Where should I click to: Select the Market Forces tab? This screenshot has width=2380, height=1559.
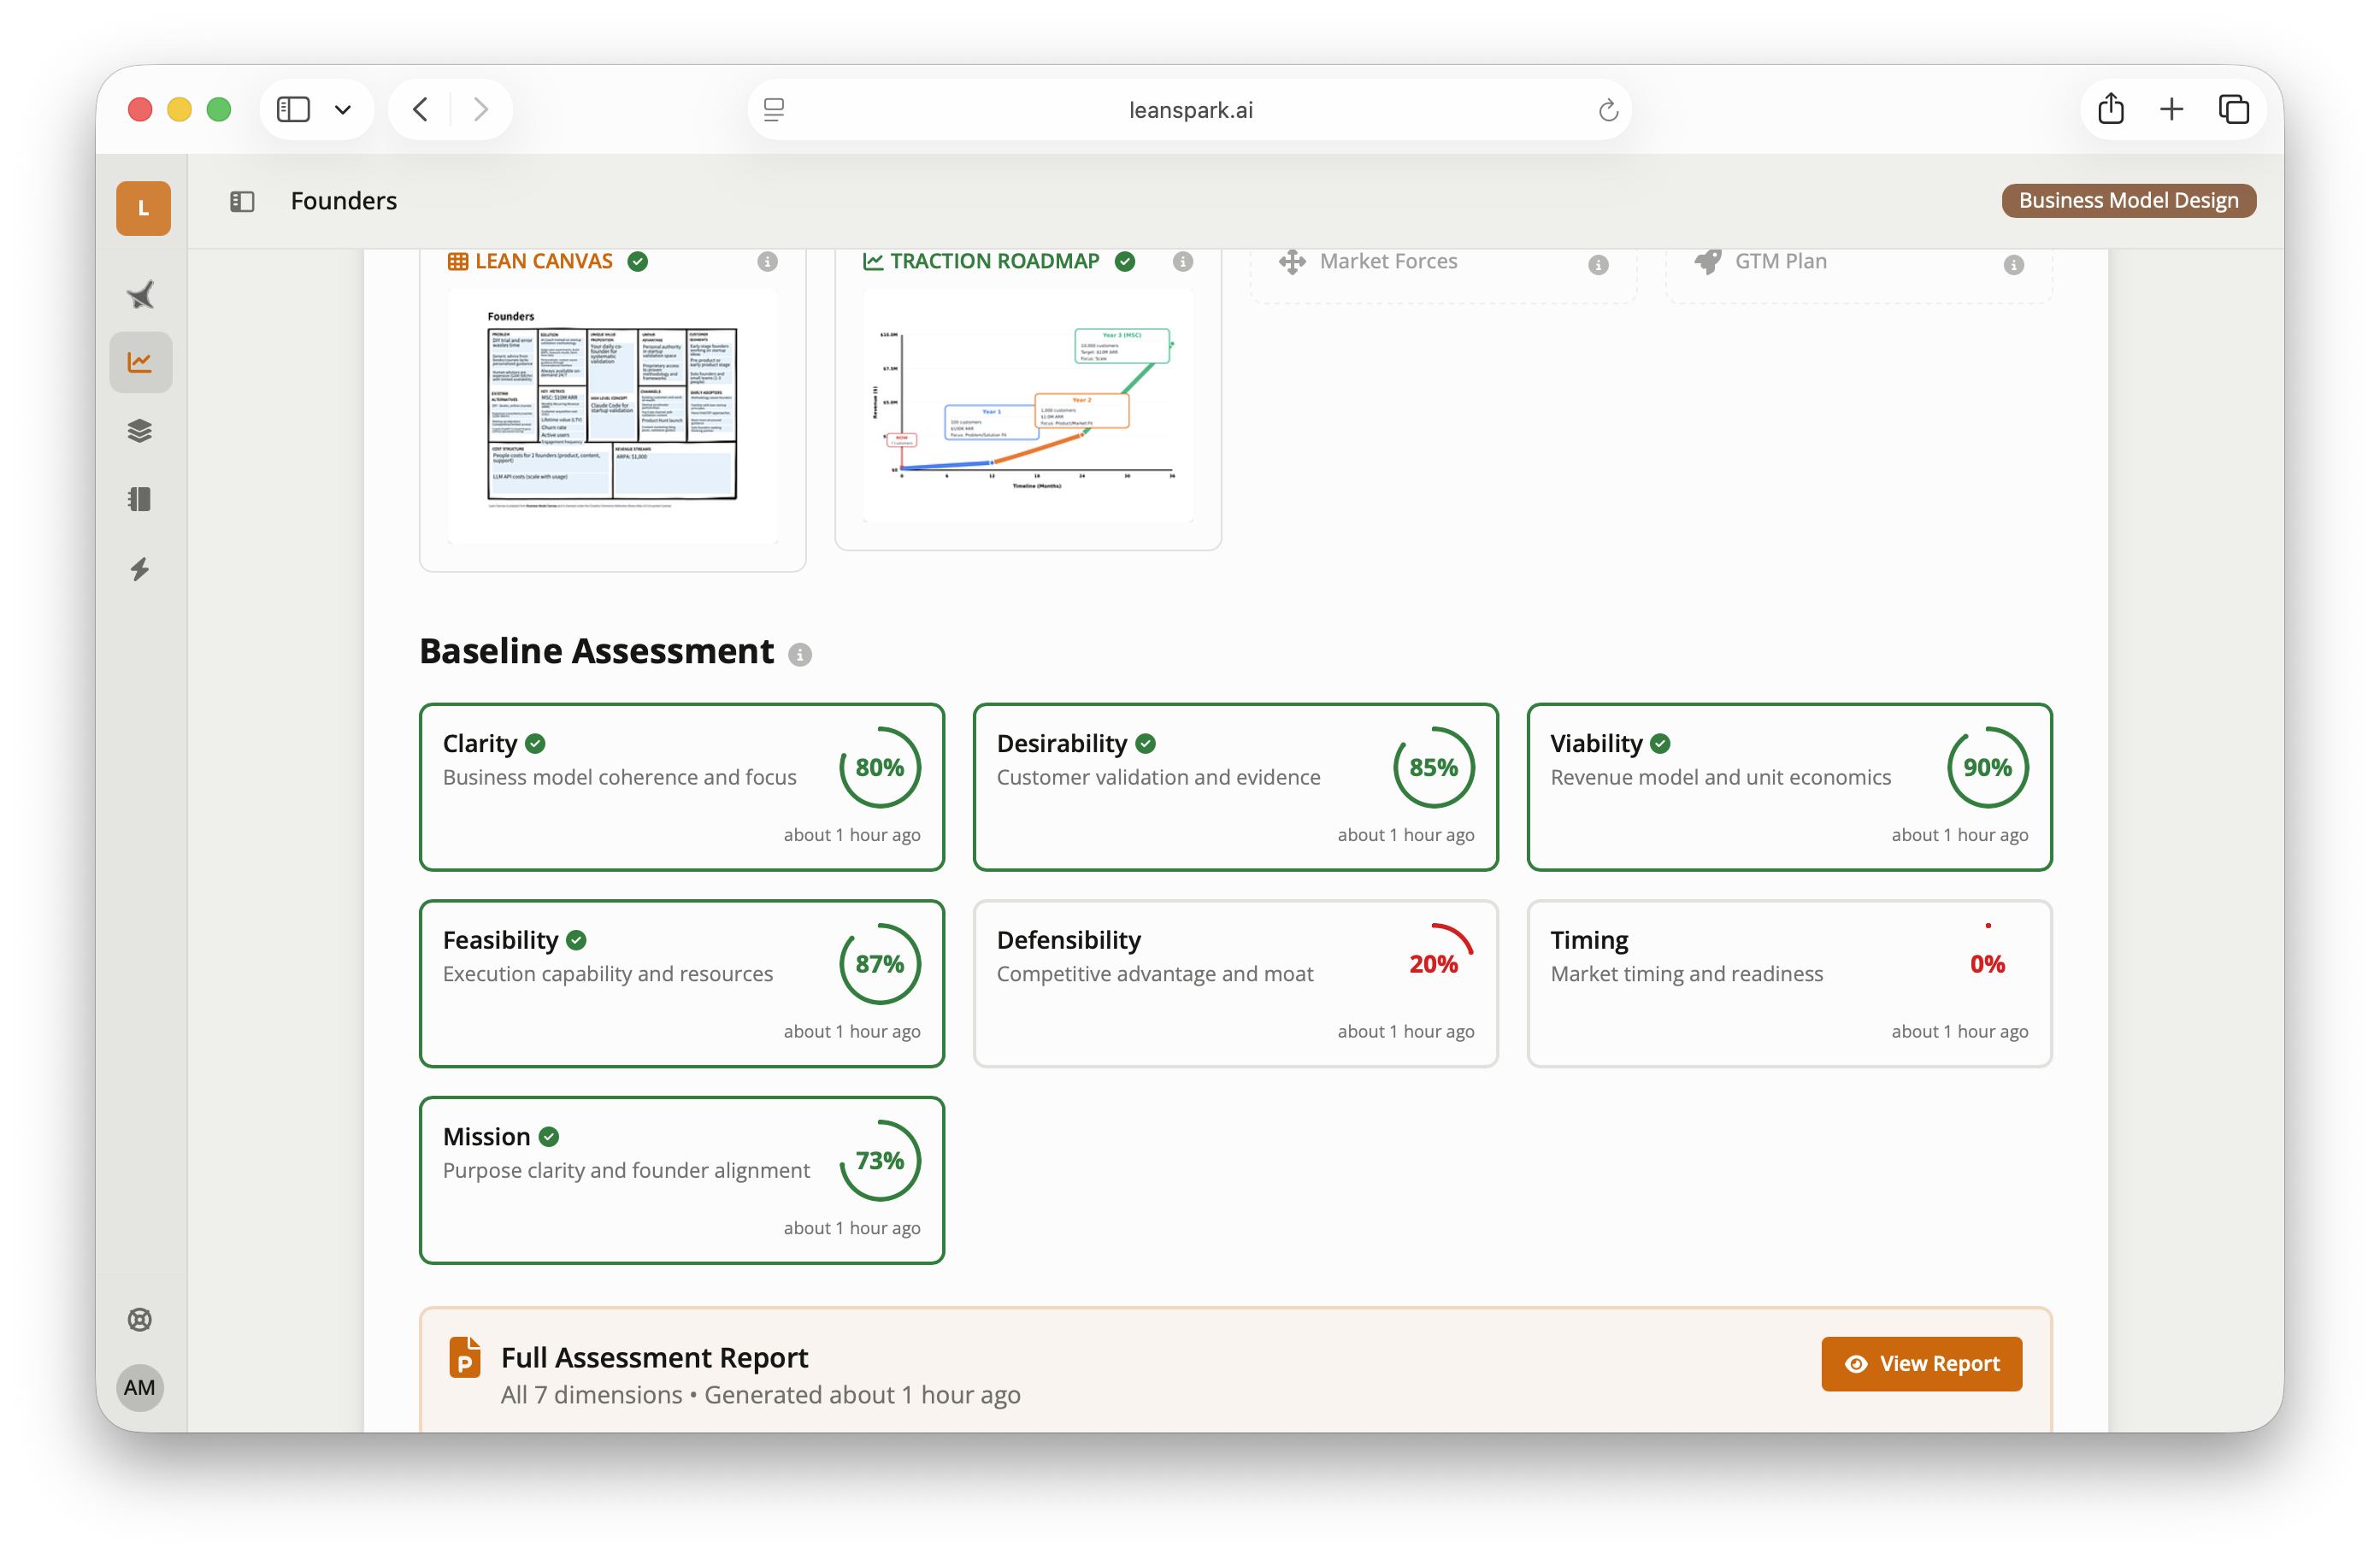tap(1388, 261)
